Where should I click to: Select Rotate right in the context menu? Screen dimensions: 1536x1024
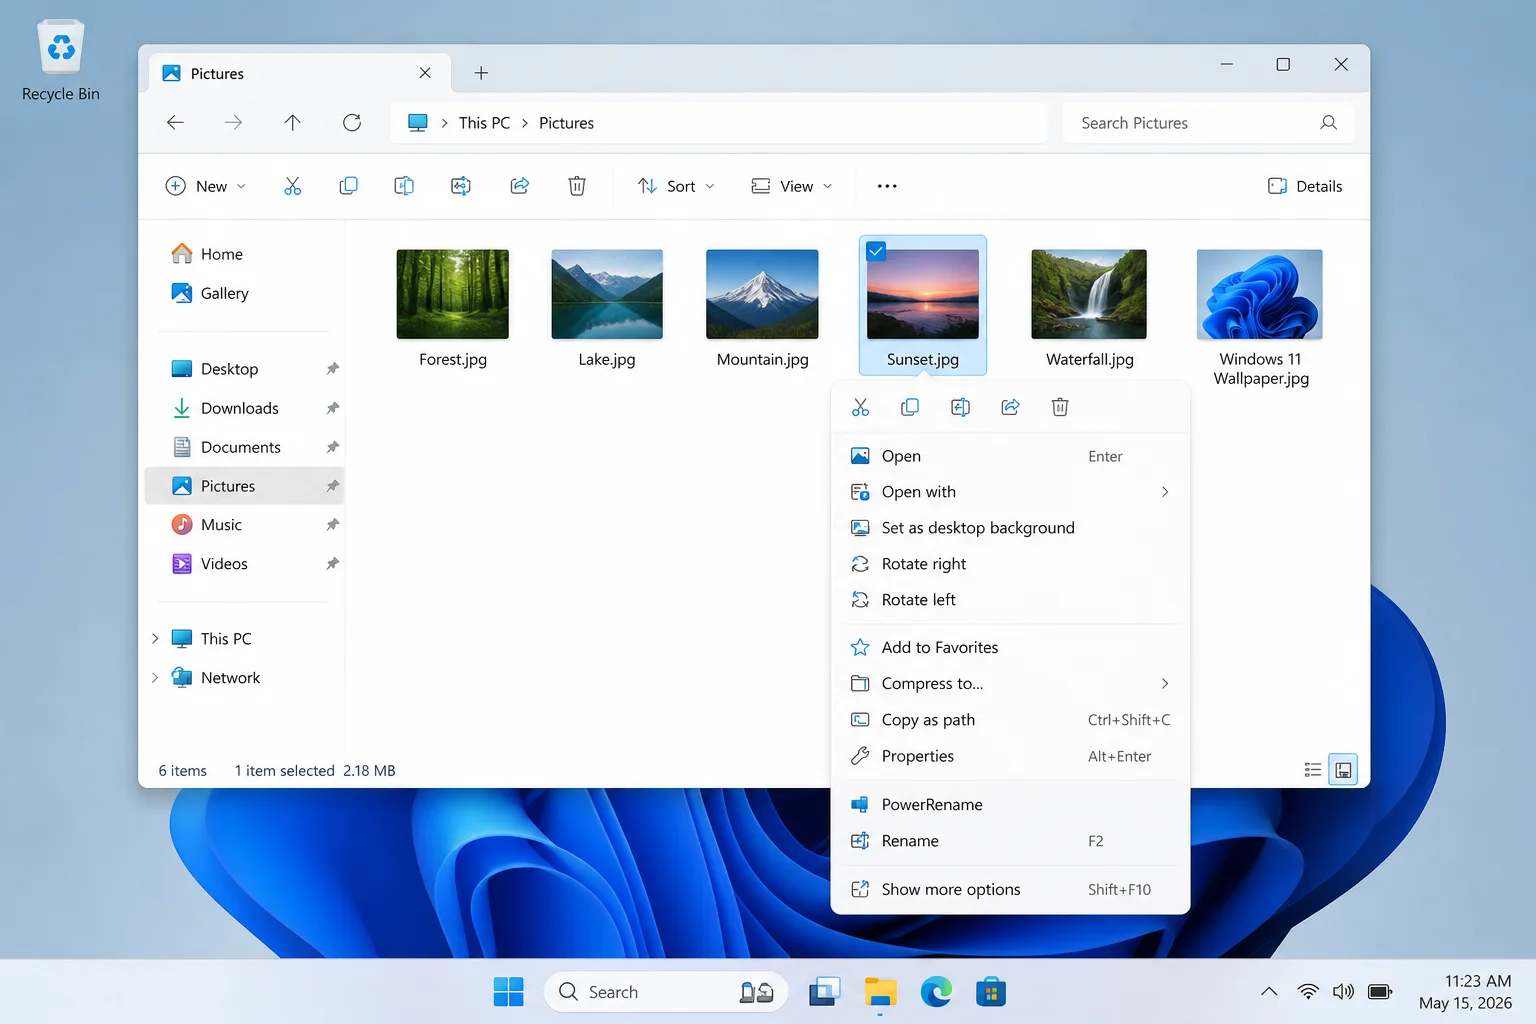tap(1010, 564)
